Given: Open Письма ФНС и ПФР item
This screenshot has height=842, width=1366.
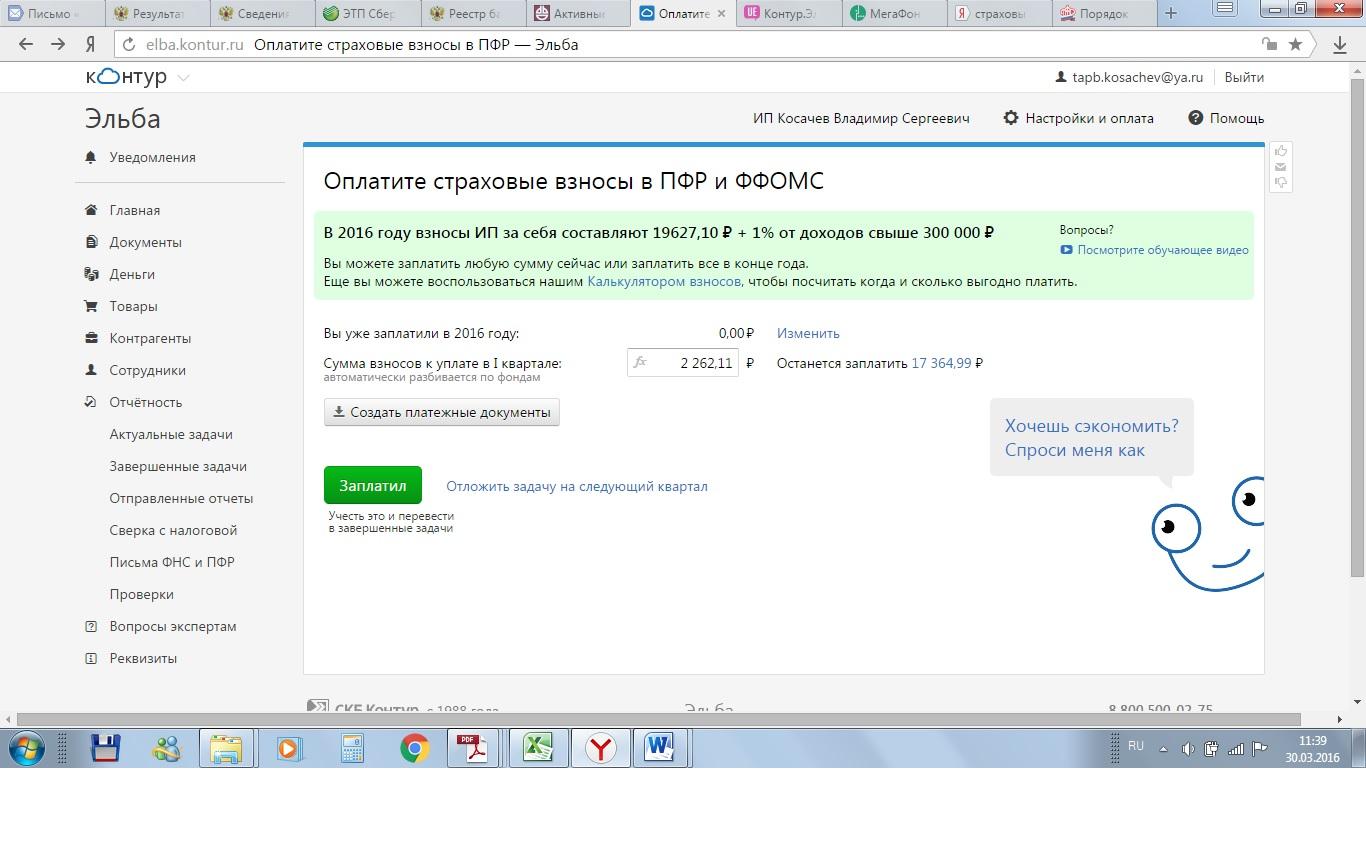Looking at the screenshot, I should click(x=172, y=562).
